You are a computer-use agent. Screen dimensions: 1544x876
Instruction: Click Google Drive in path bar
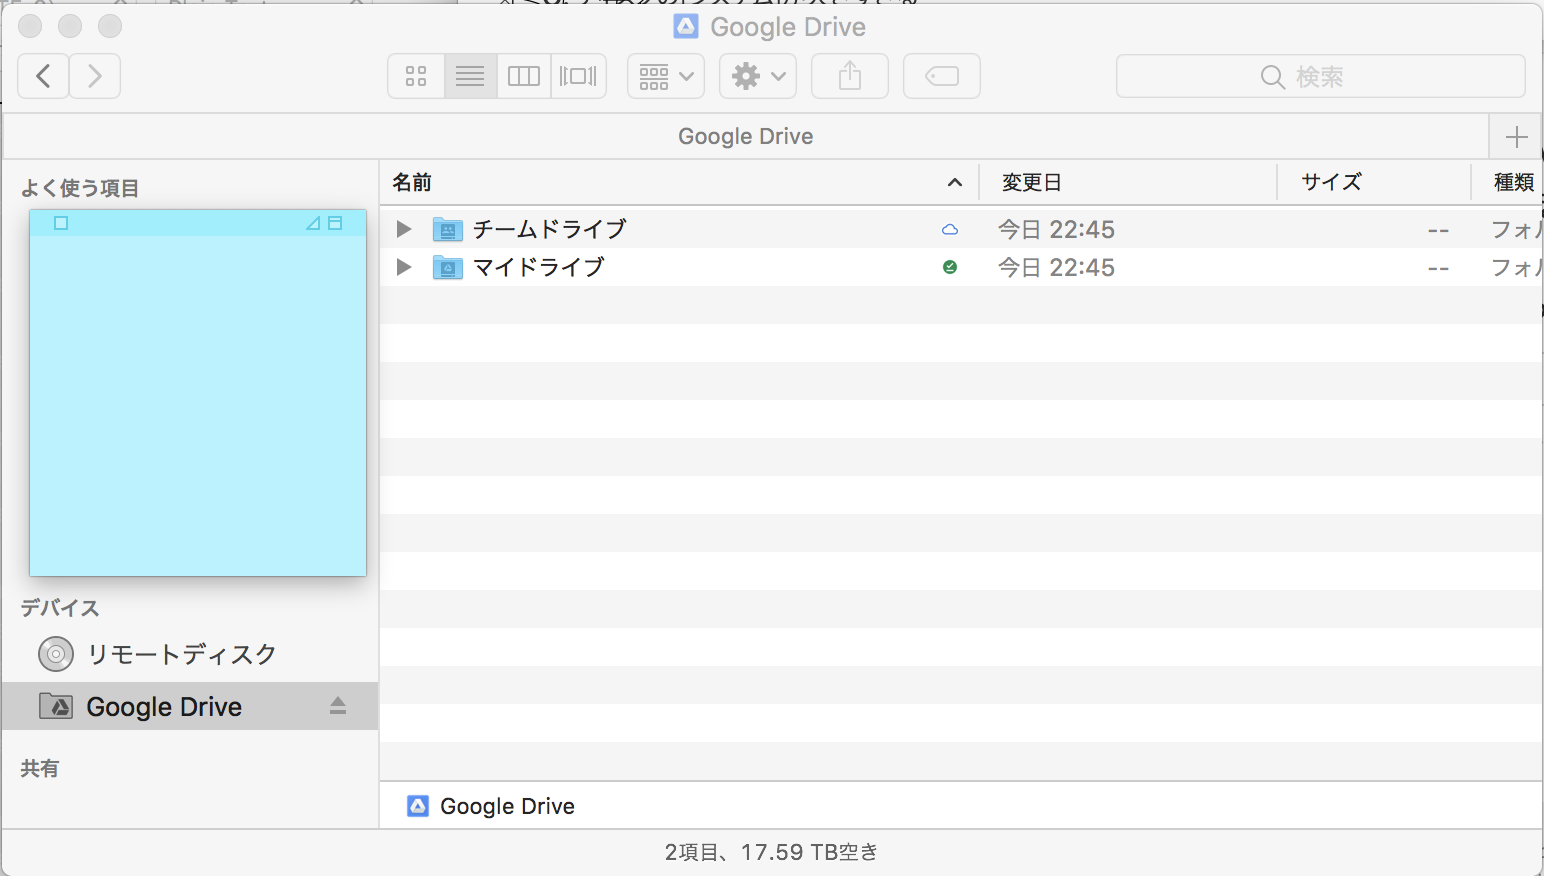click(506, 806)
